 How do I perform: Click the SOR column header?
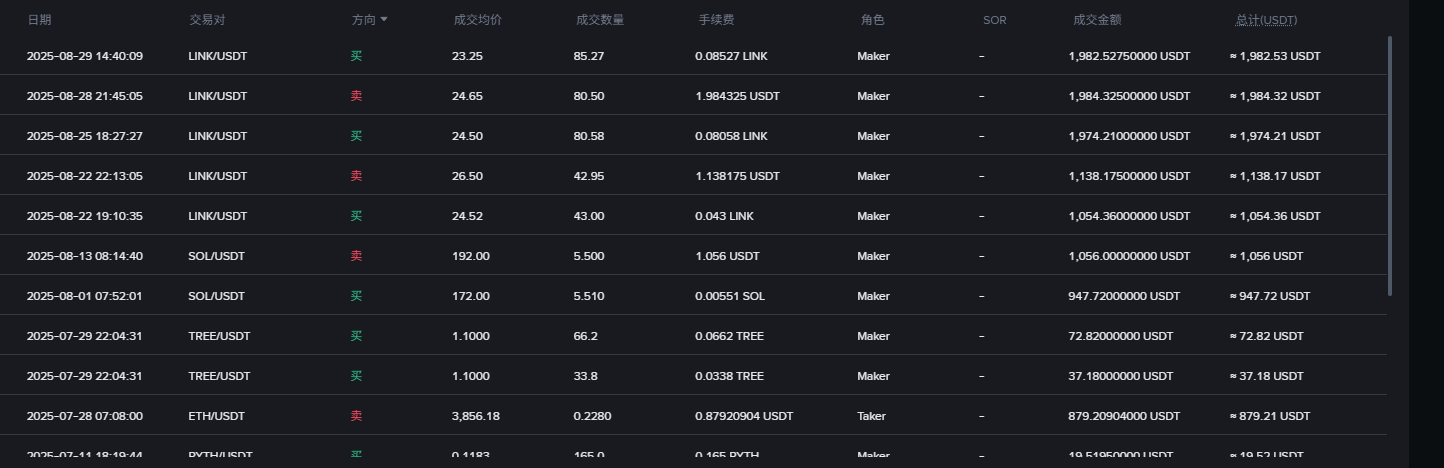994,20
